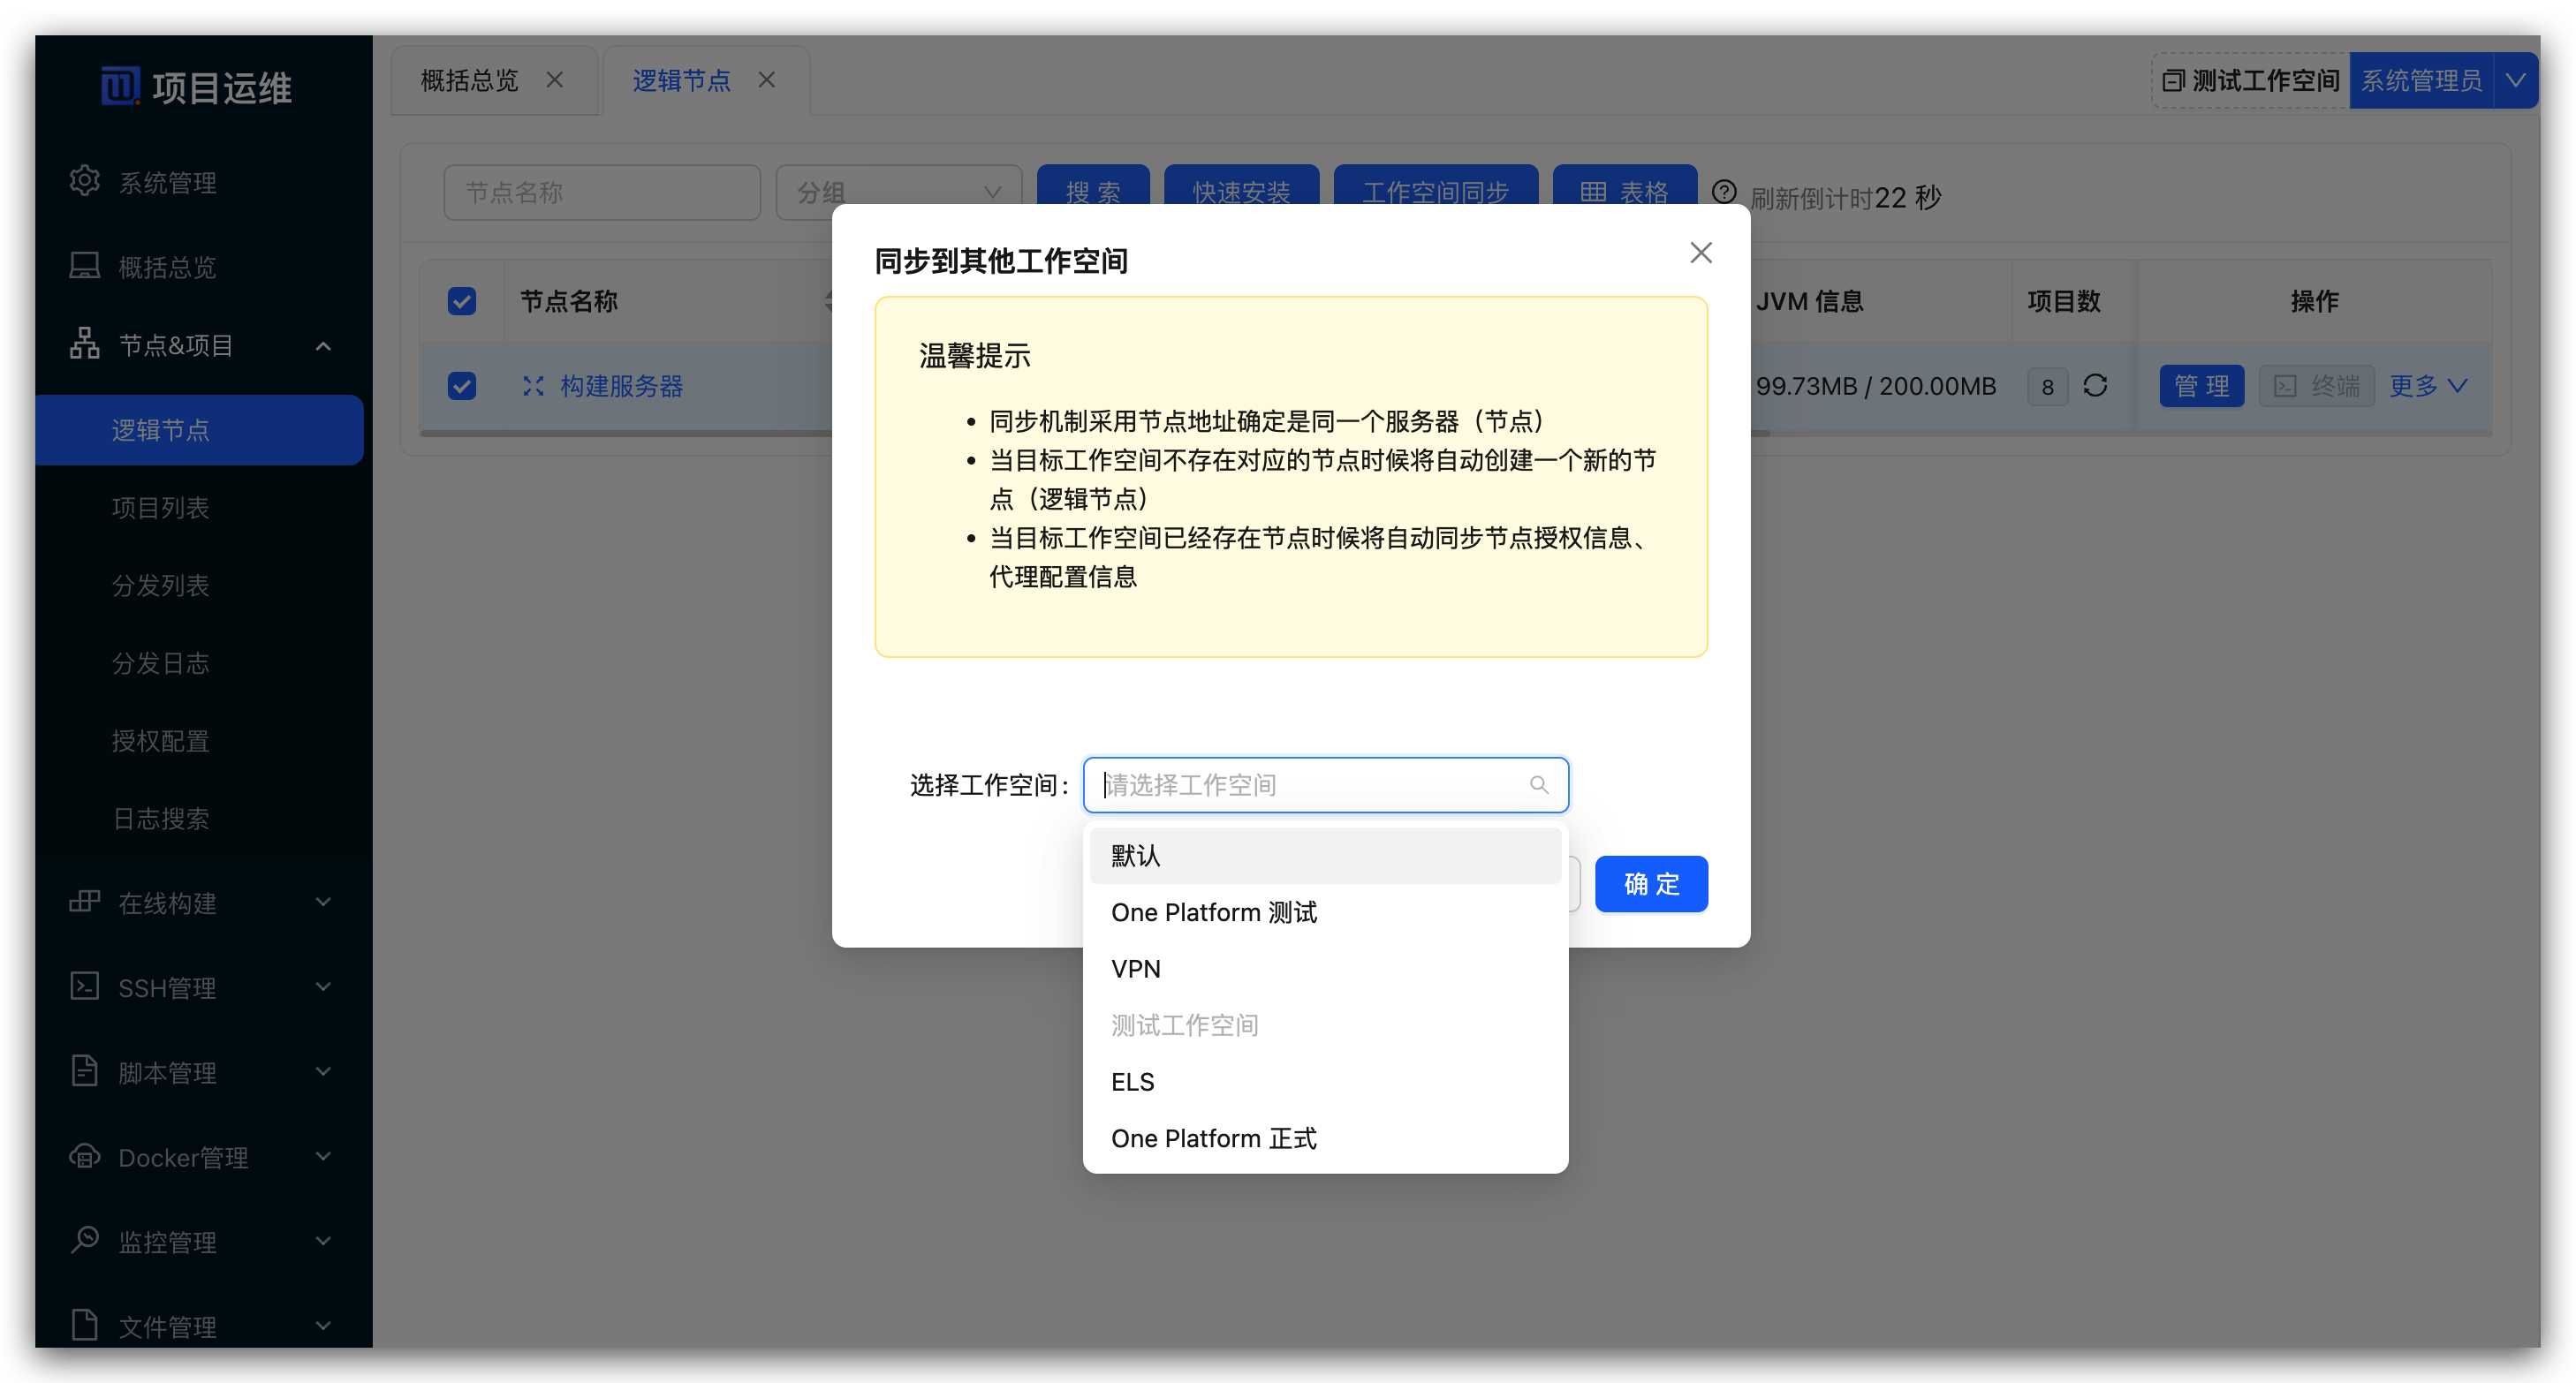Open 监控管理 from the sidebar icon
This screenshot has width=2576, height=1383.
(x=85, y=1241)
